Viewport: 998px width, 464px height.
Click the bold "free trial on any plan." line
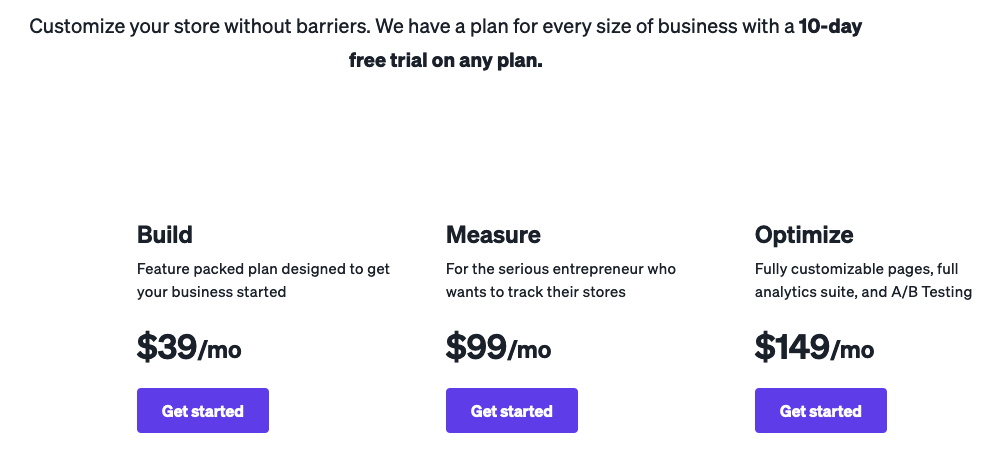[445, 61]
